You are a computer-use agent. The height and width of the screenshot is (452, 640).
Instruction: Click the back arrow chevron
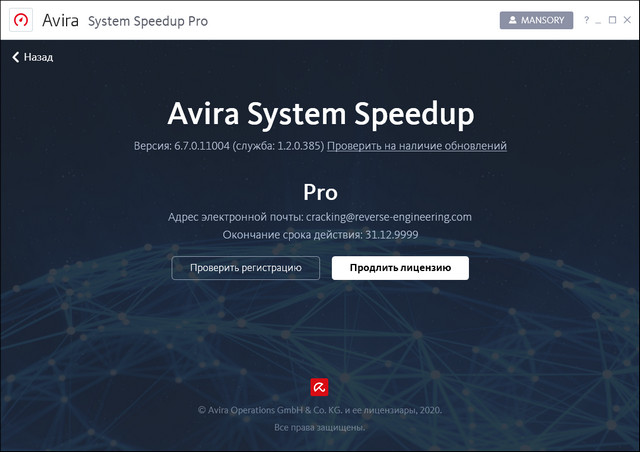point(16,57)
